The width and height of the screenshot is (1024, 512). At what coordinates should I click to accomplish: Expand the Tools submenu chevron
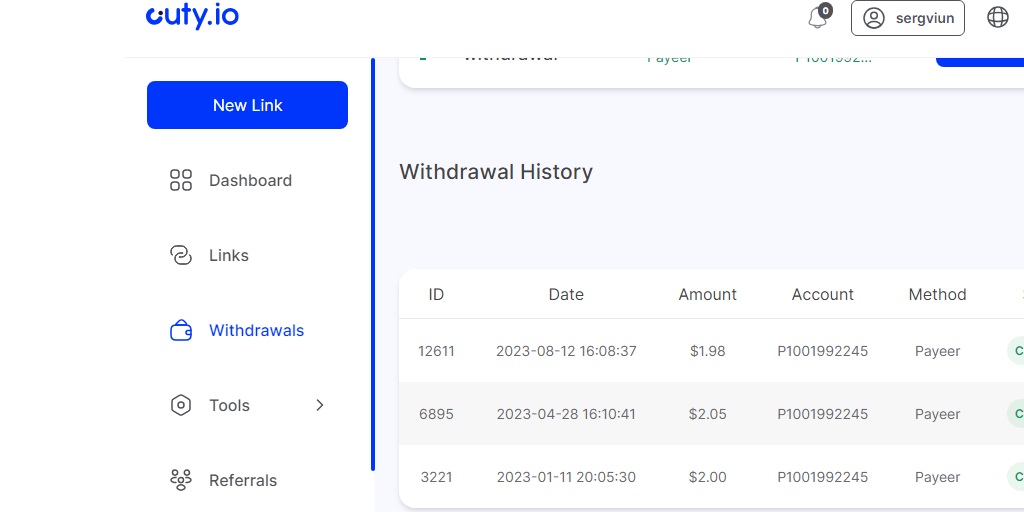coord(320,405)
